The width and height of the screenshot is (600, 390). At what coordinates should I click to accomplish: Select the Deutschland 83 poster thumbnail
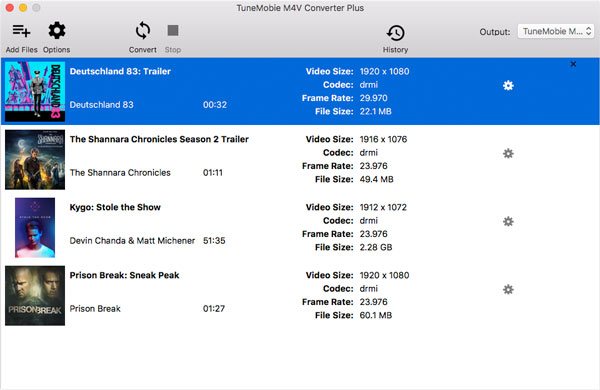coord(35,91)
